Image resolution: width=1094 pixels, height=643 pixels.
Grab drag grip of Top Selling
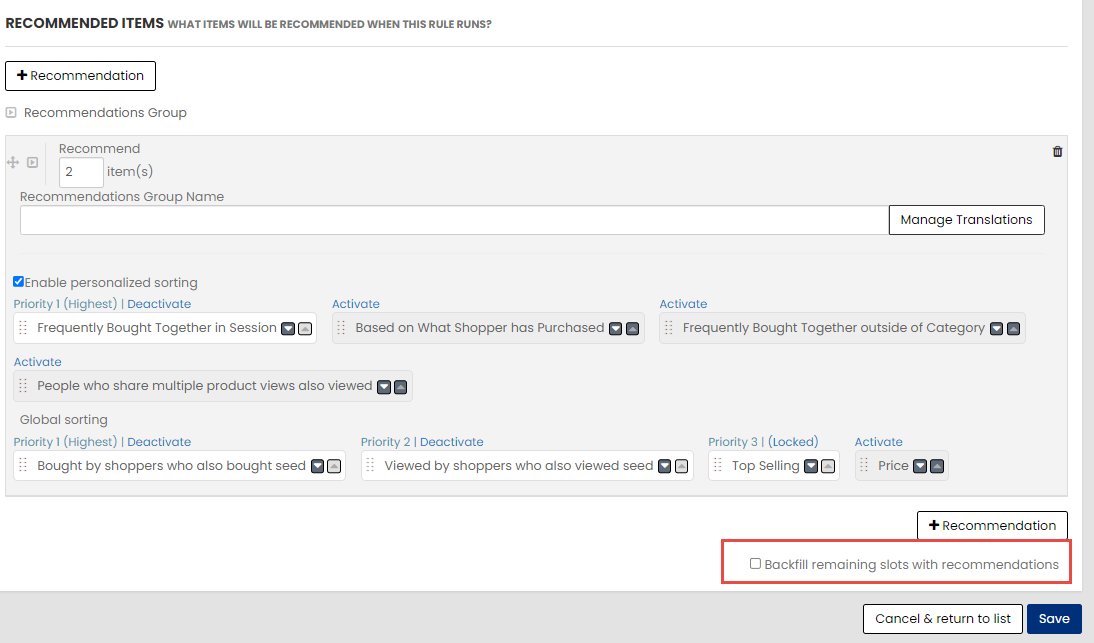(718, 465)
